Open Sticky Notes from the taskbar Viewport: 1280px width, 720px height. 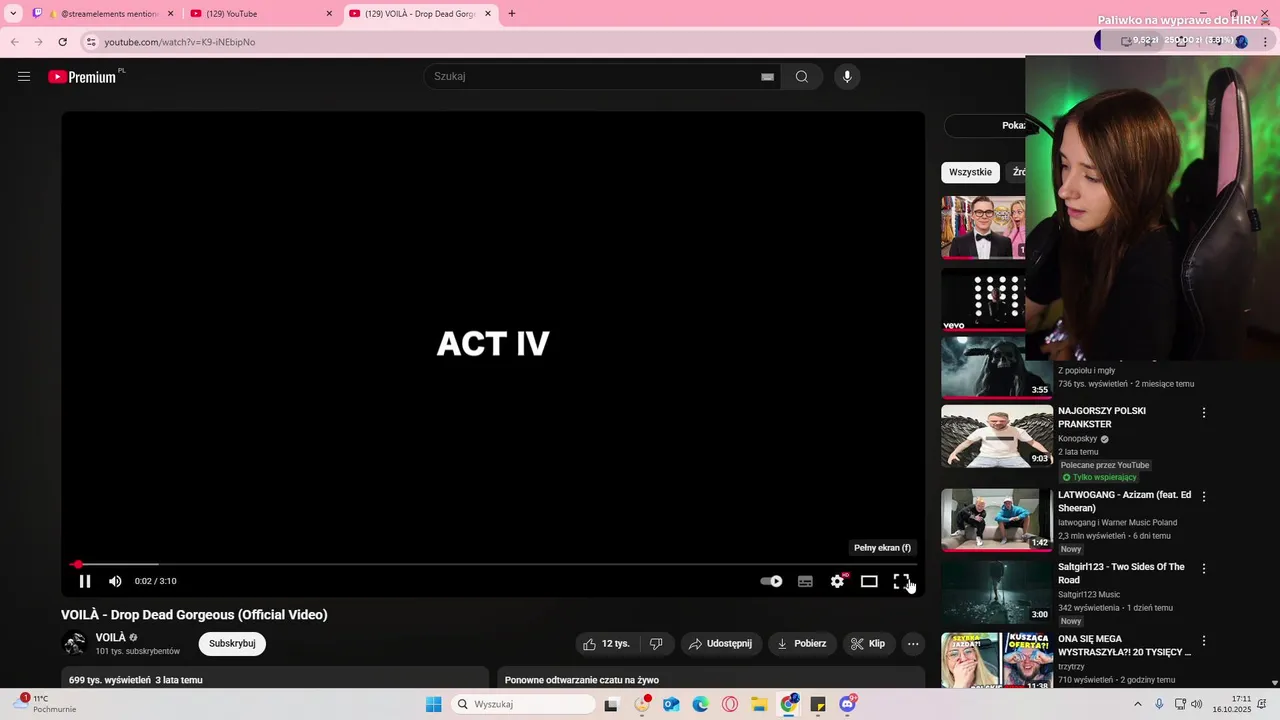click(x=818, y=704)
